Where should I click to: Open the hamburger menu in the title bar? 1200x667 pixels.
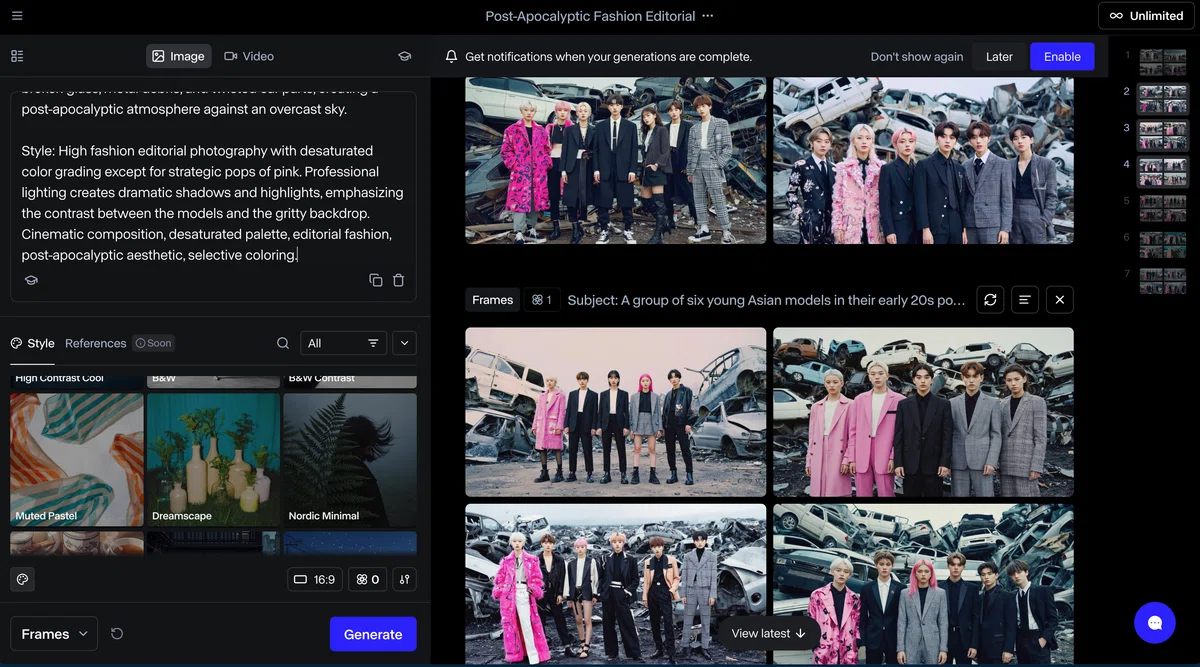tap(17, 16)
